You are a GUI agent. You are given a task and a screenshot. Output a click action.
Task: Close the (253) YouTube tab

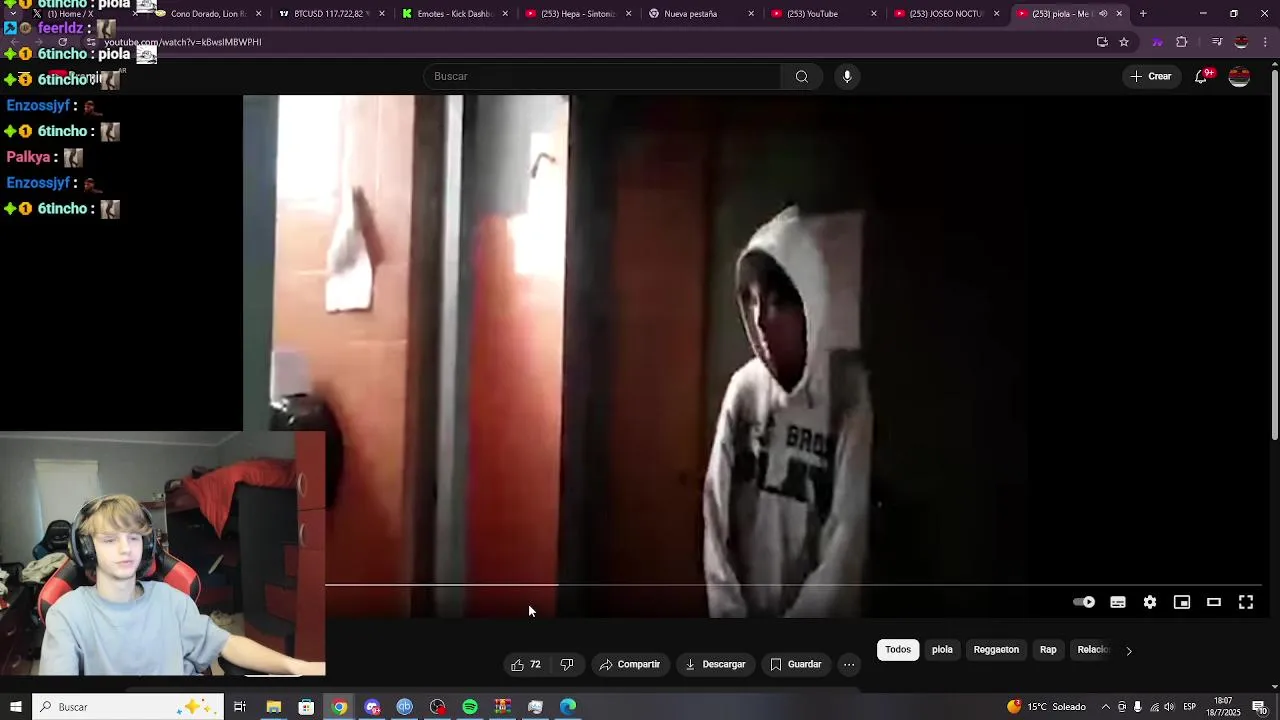874,14
